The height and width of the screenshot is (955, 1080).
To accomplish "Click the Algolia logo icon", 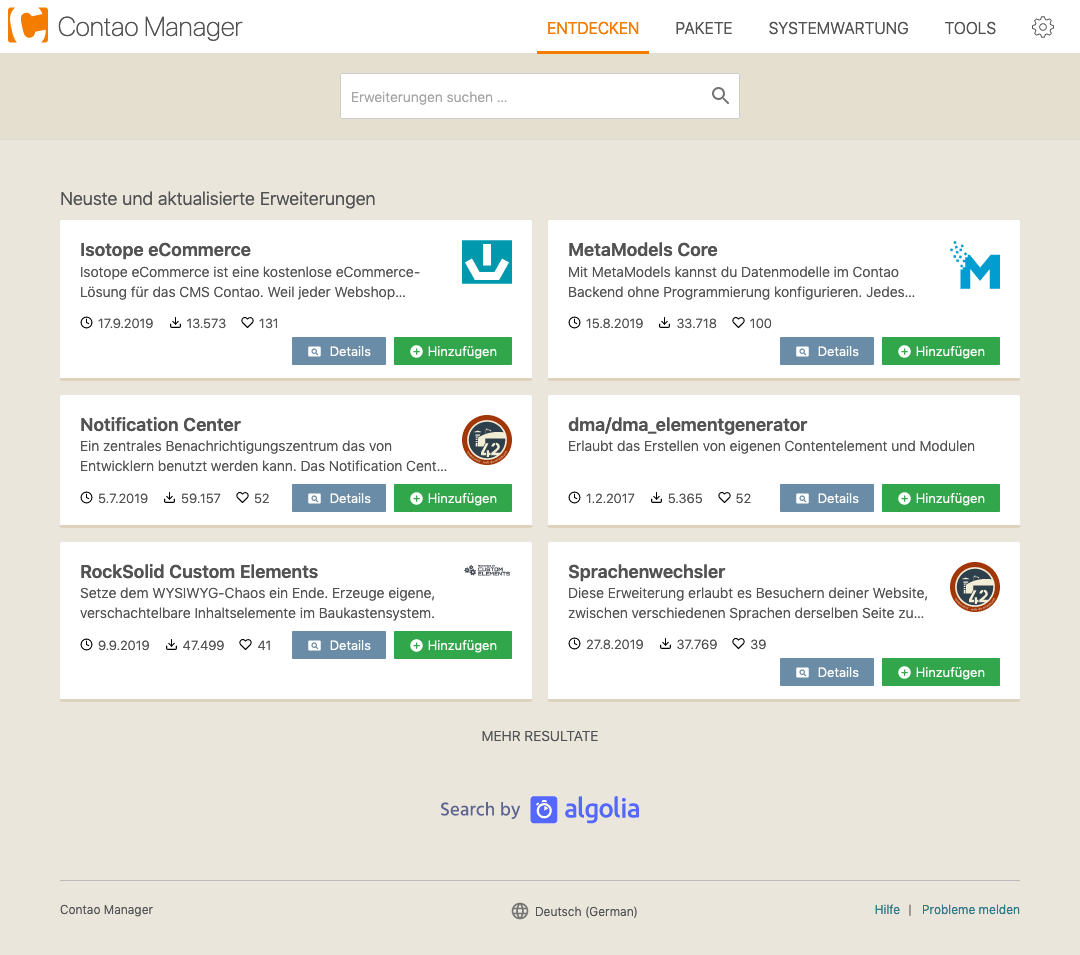I will [x=543, y=810].
